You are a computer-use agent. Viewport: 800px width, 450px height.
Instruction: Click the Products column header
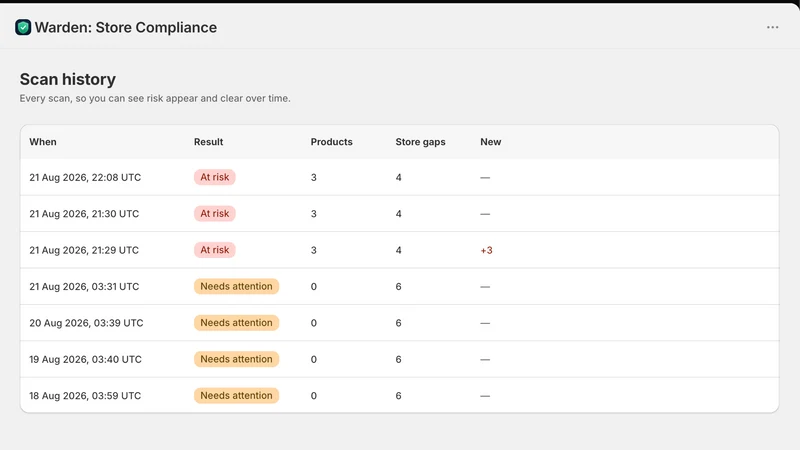tap(332, 142)
